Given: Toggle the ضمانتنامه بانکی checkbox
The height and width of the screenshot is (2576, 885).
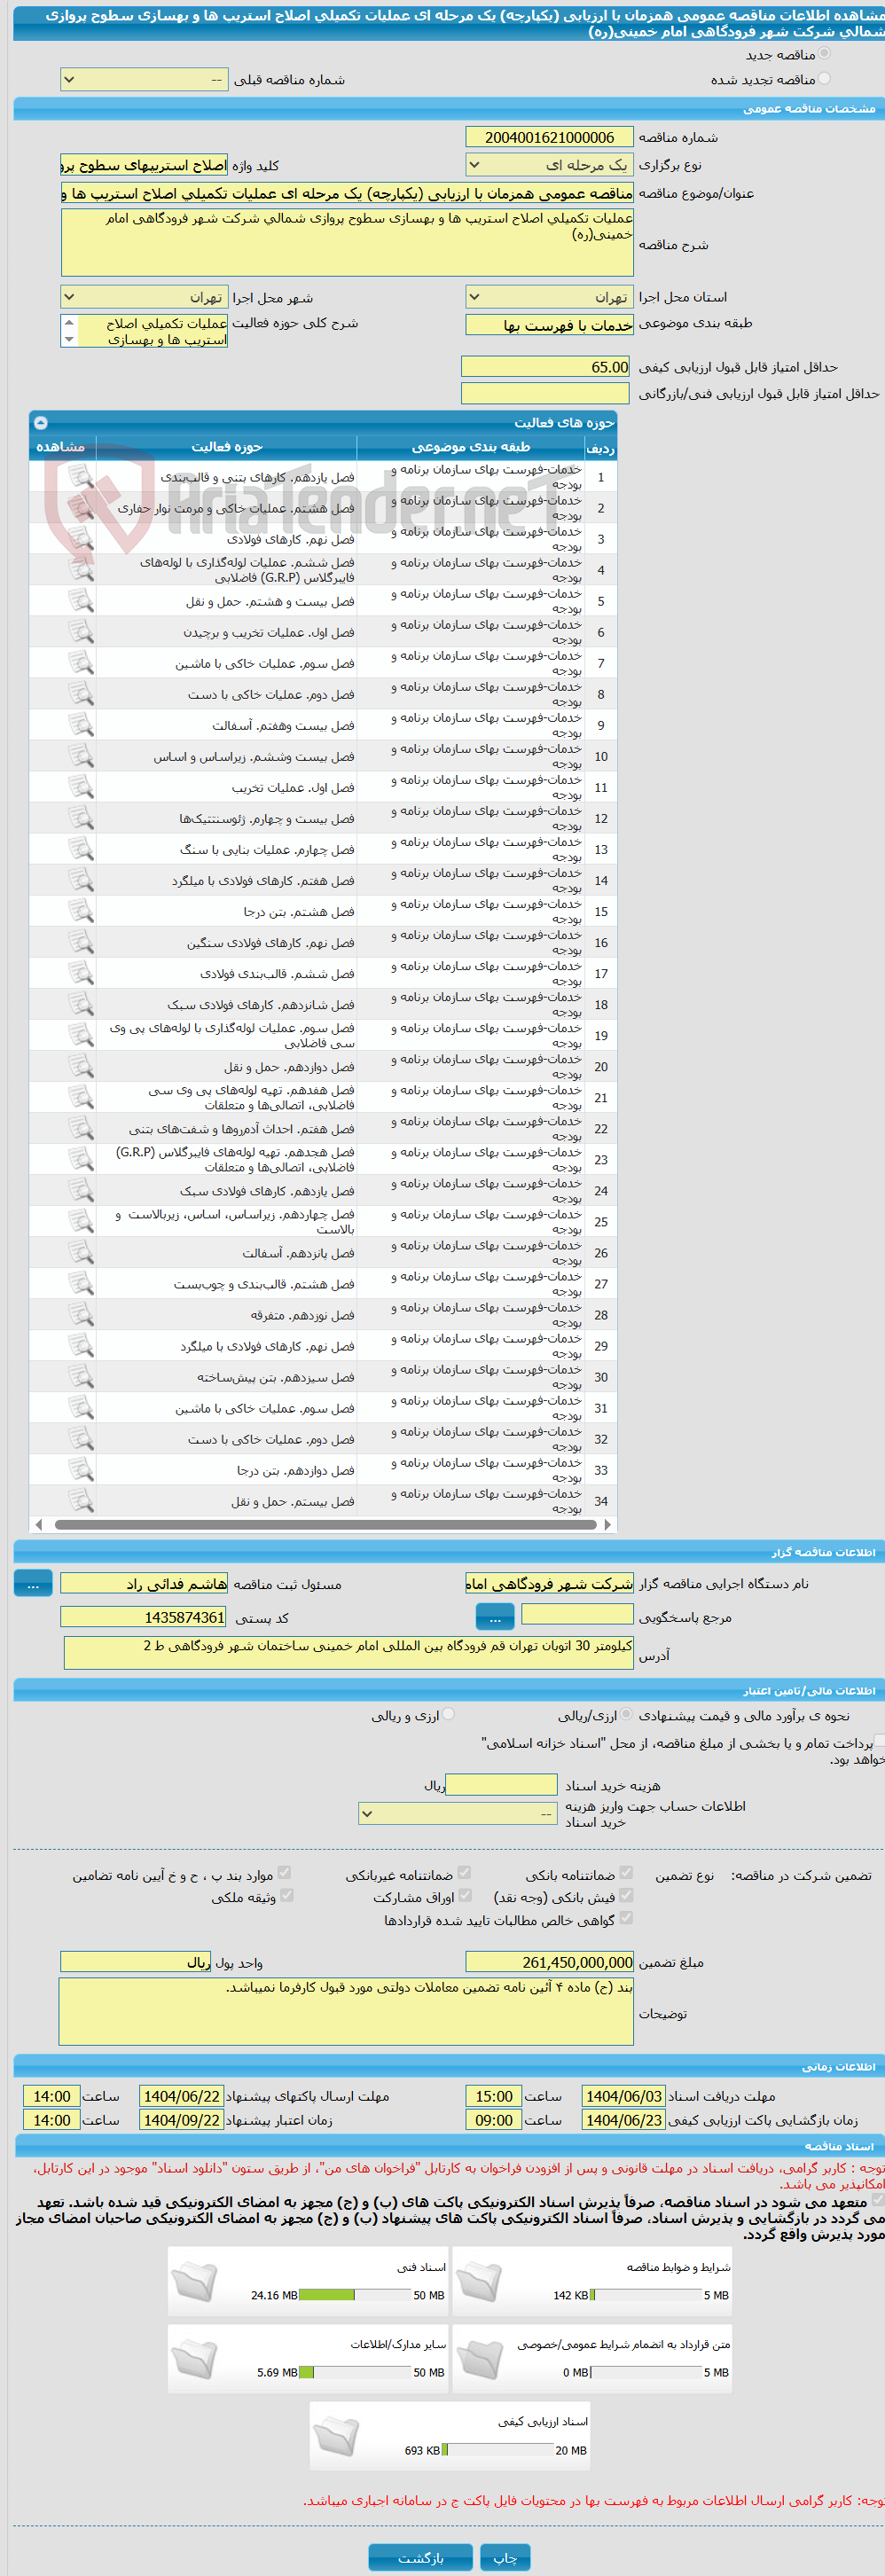Looking at the screenshot, I should (x=626, y=1872).
